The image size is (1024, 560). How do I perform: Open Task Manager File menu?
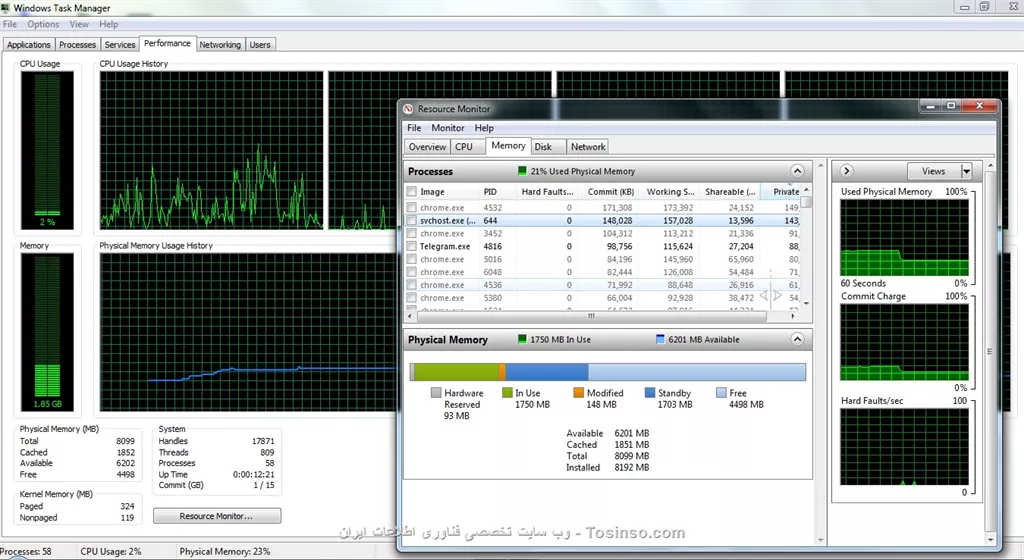pos(10,24)
